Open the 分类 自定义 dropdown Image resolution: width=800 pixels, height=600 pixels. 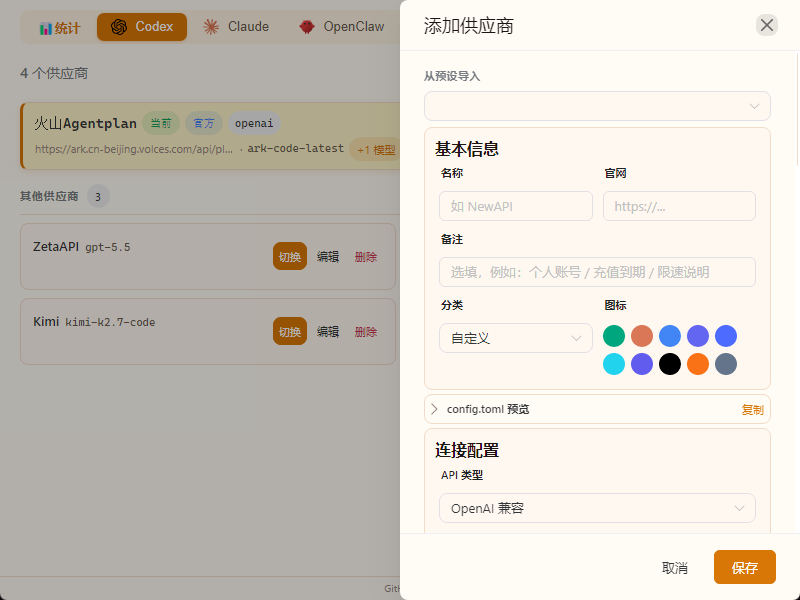click(515, 338)
